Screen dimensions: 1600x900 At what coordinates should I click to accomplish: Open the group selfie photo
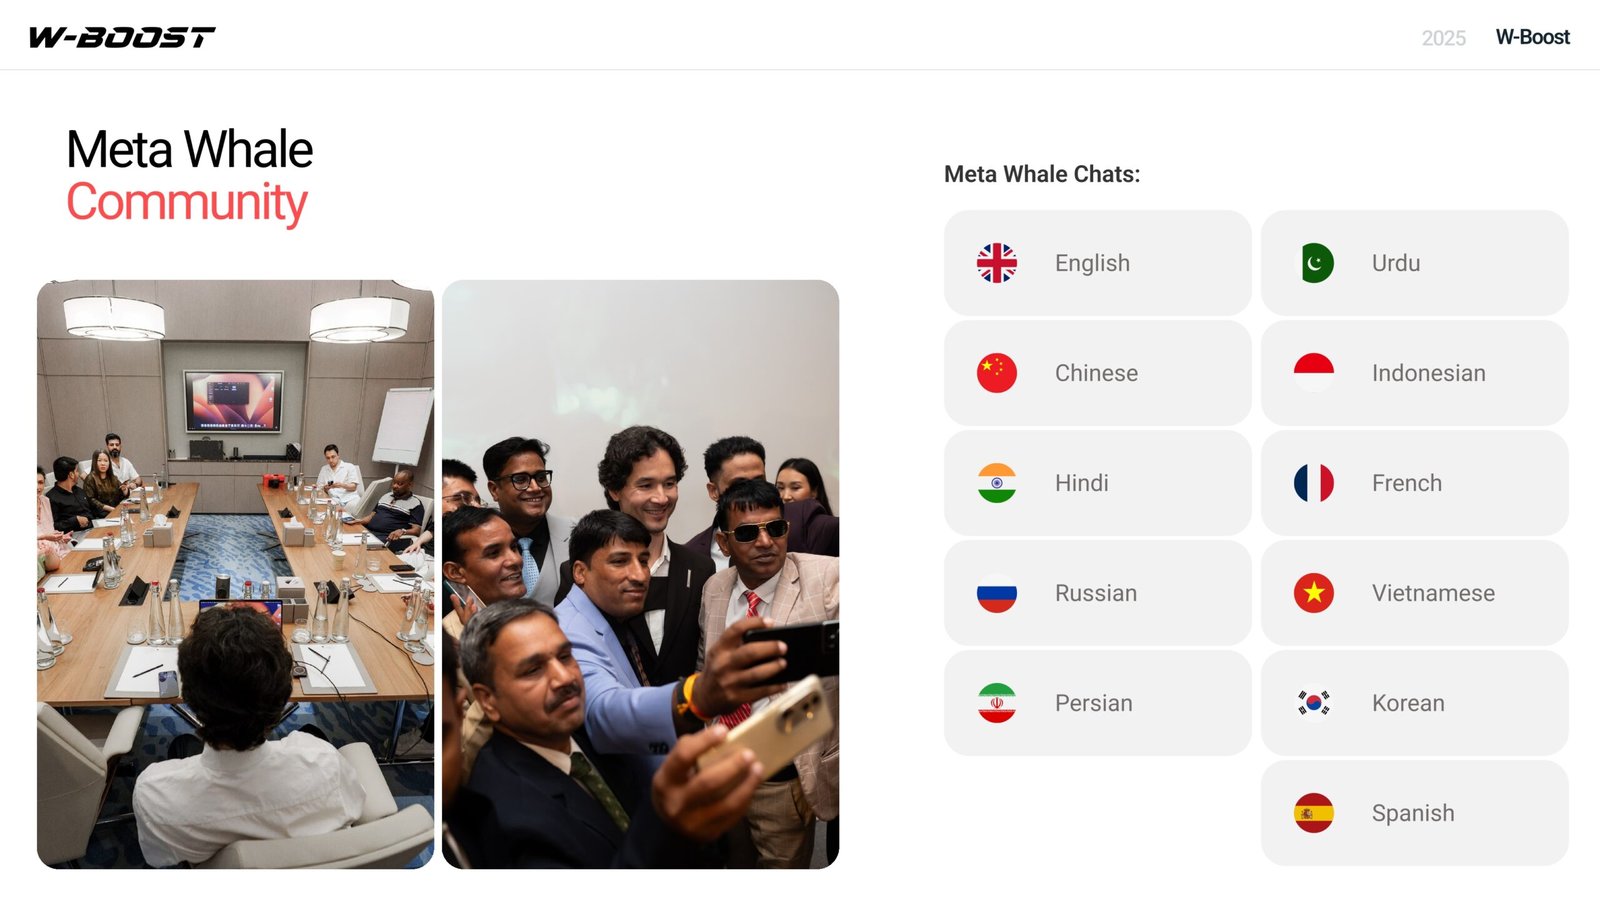pyautogui.click(x=640, y=574)
